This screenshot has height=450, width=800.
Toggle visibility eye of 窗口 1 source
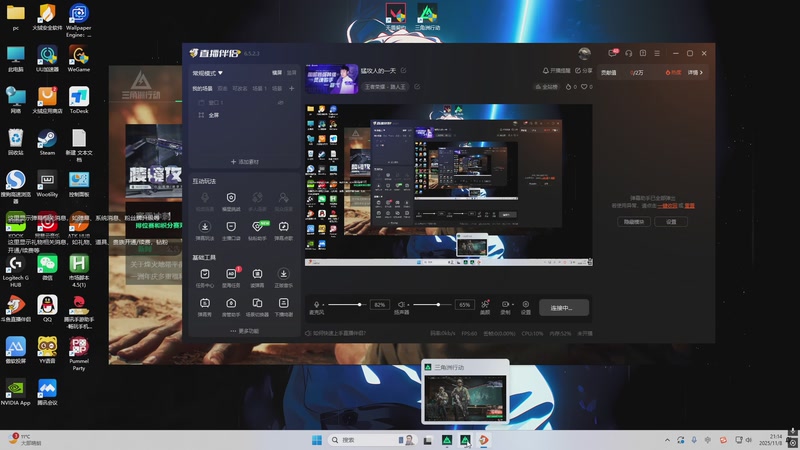(x=281, y=103)
